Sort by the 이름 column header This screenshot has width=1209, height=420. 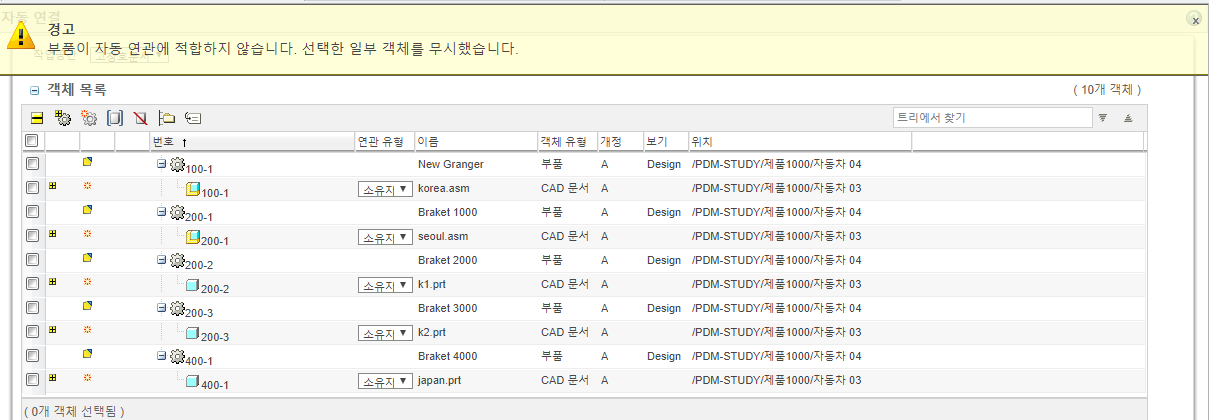pos(475,141)
